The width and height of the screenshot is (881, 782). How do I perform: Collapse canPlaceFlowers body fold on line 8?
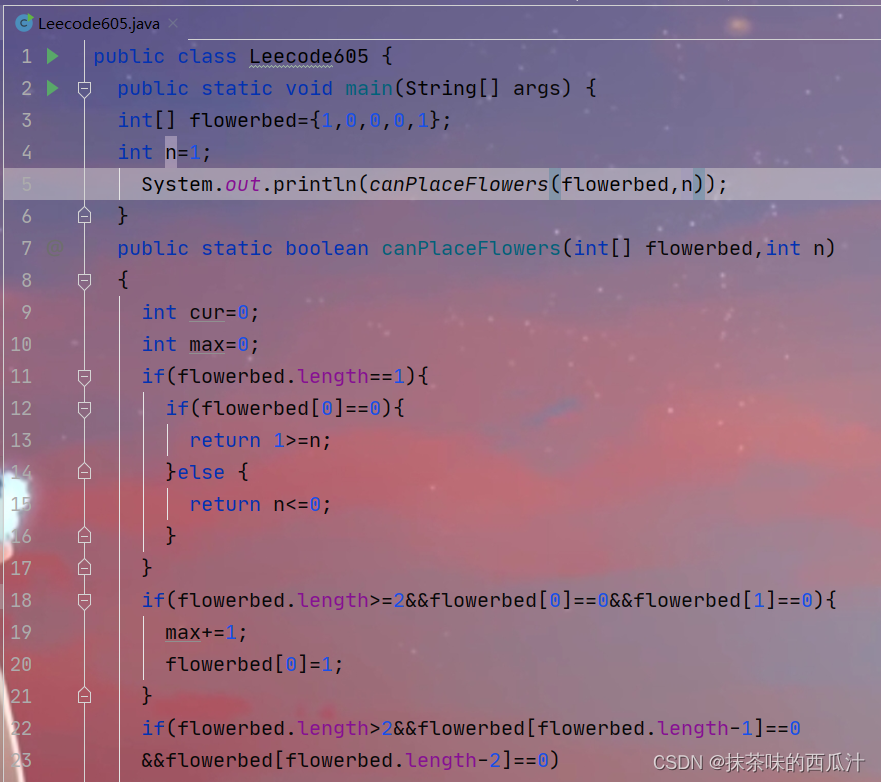point(84,280)
